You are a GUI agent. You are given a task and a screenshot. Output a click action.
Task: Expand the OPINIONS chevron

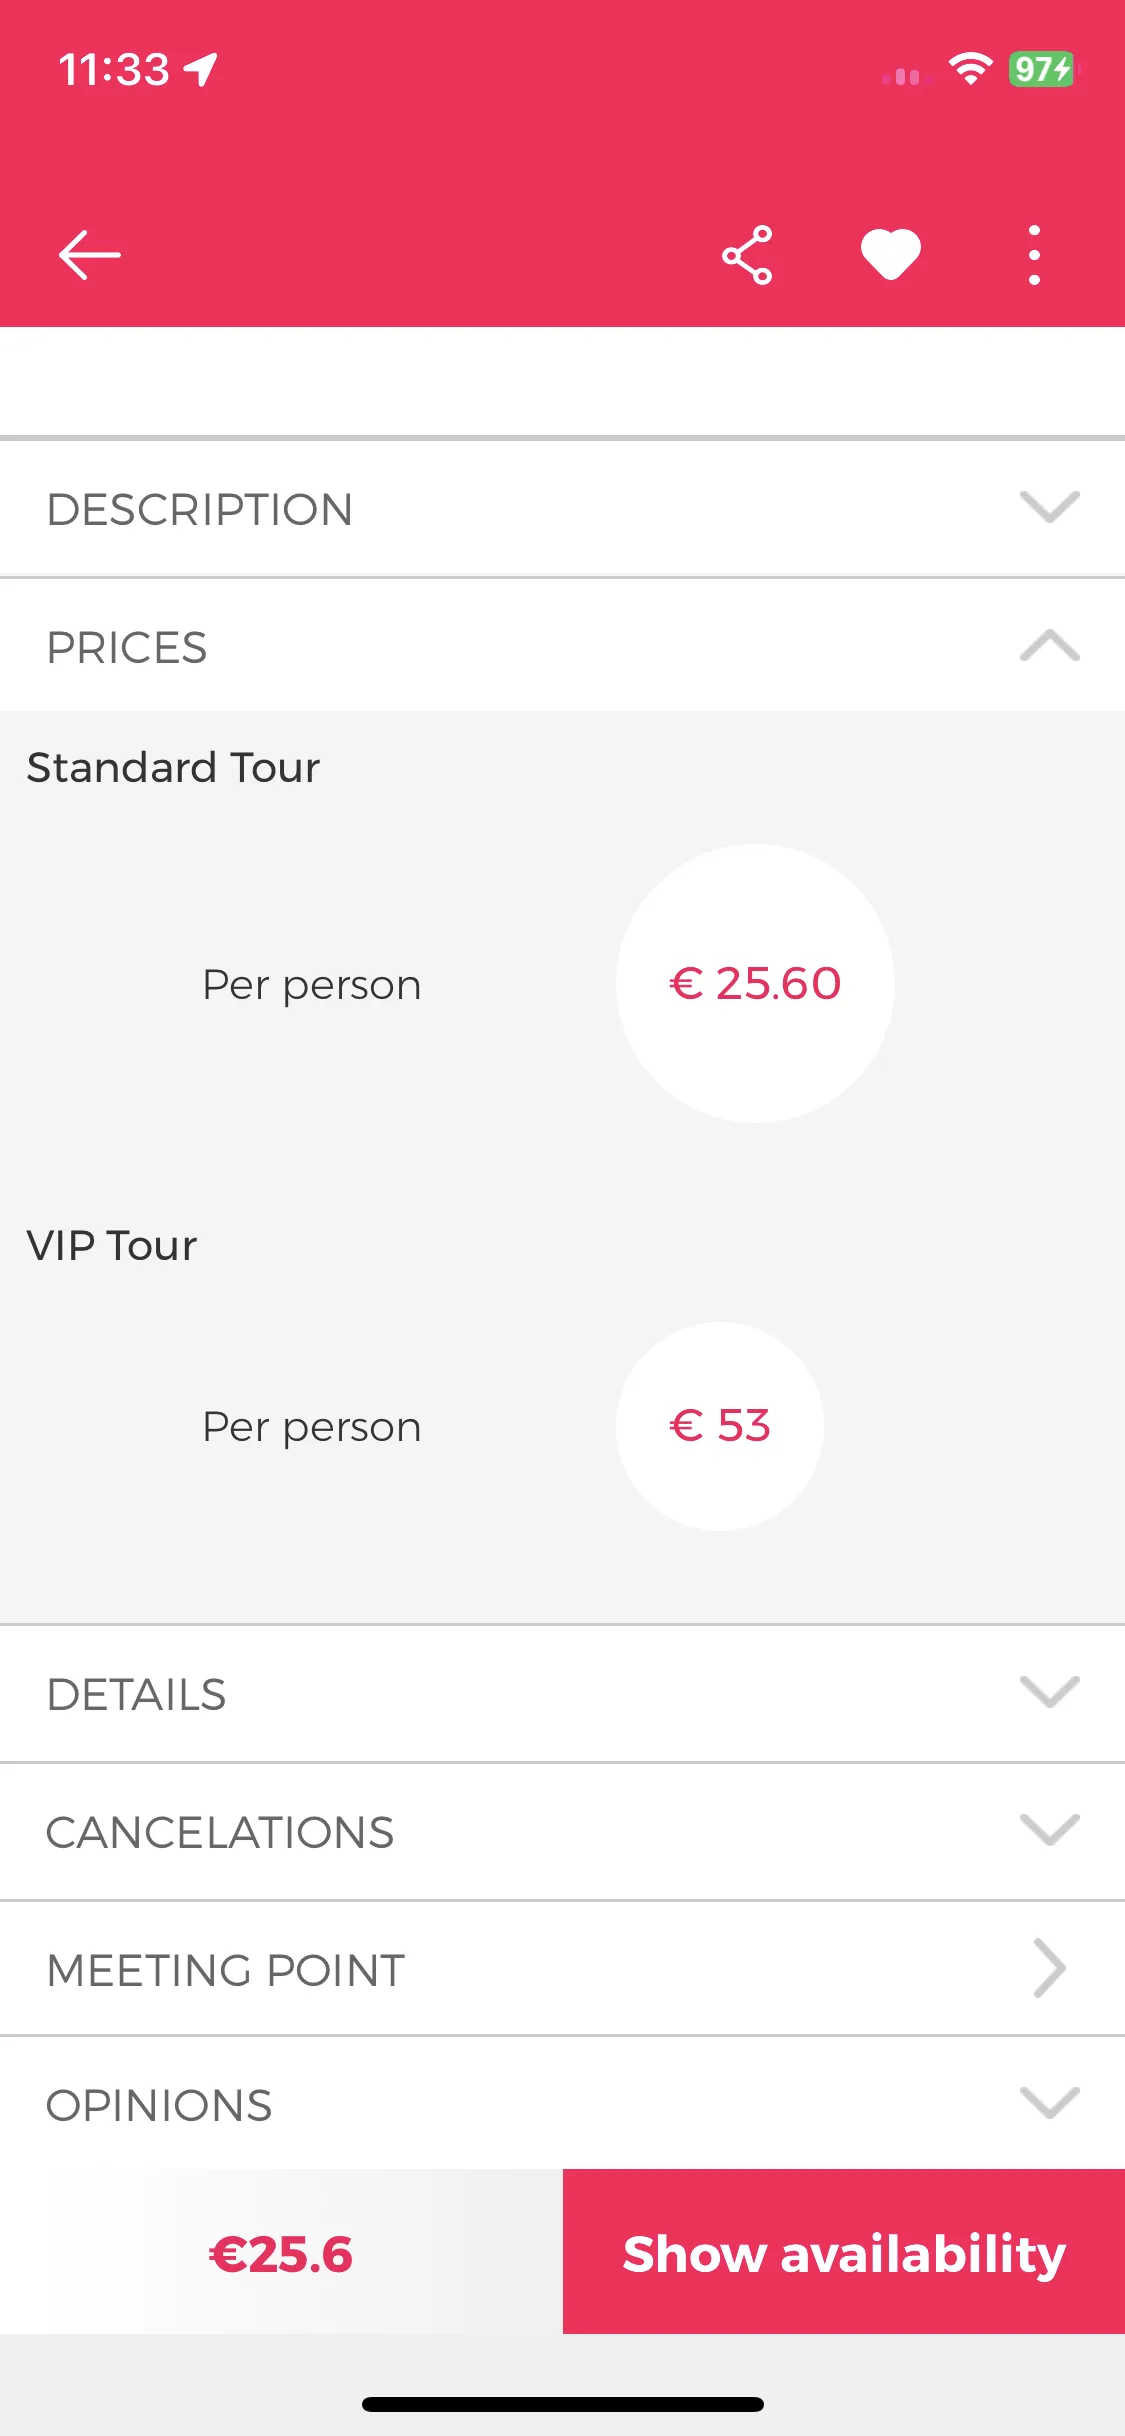click(x=1049, y=2103)
